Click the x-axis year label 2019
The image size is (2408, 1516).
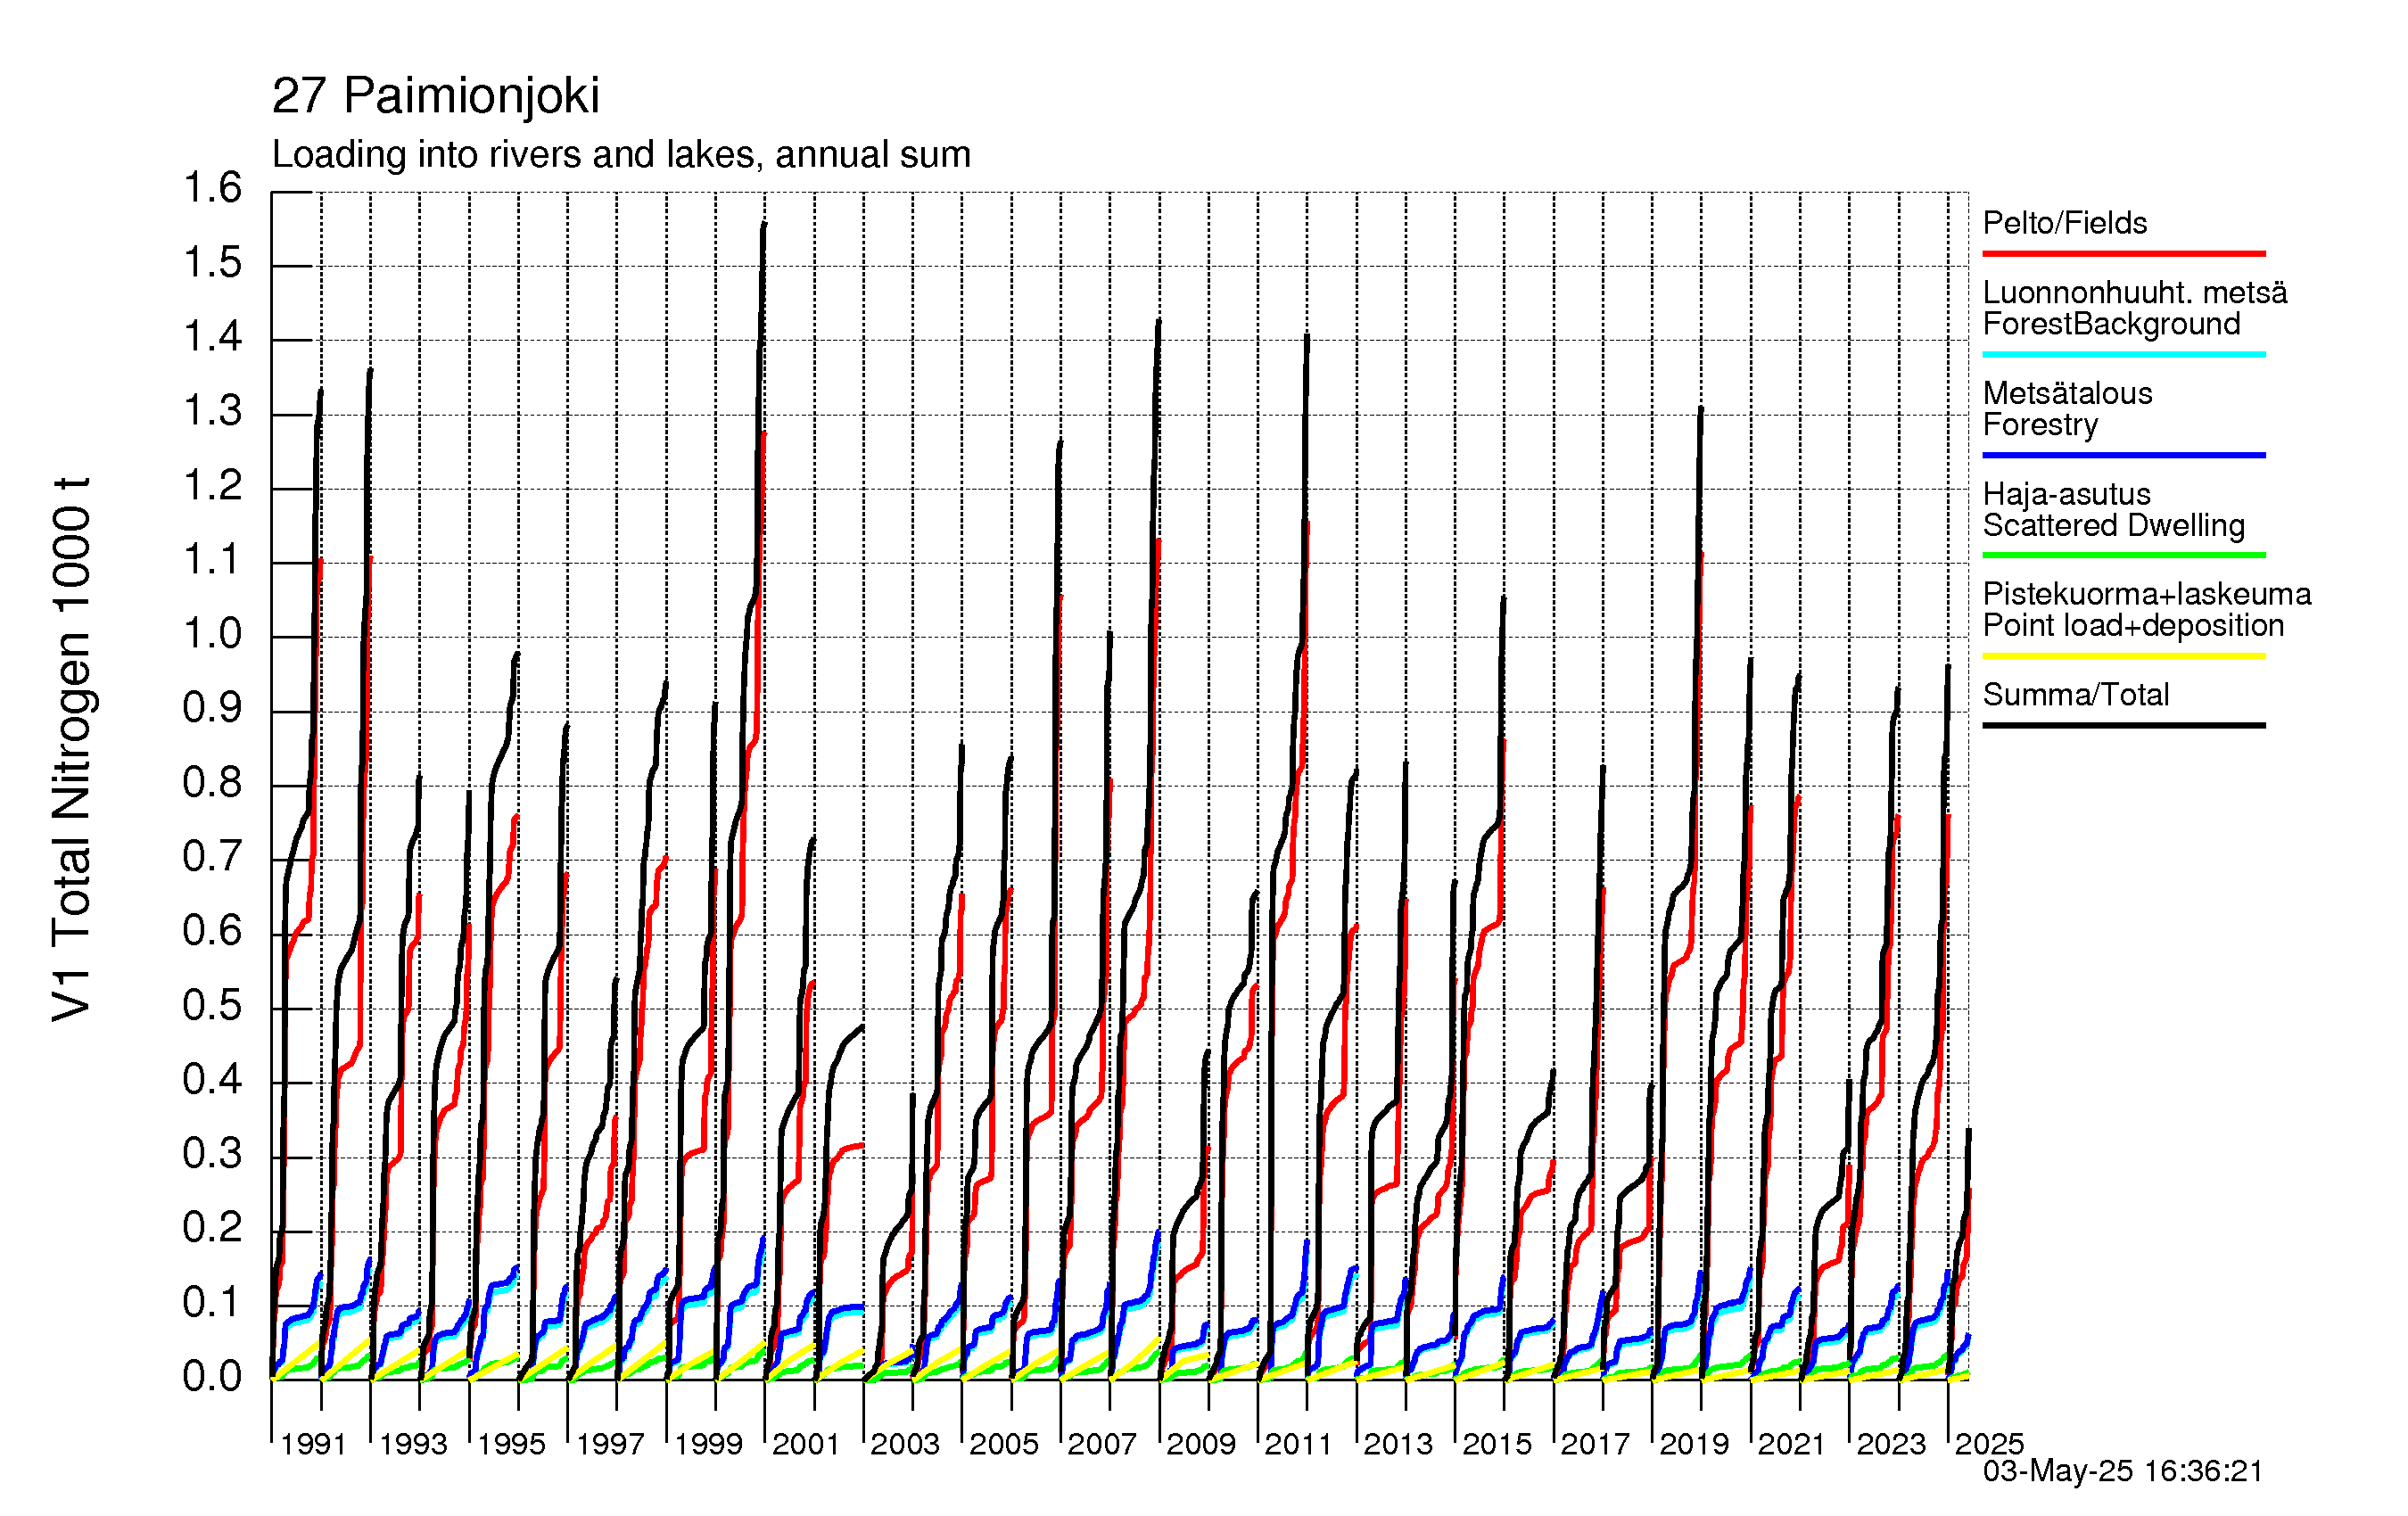click(1694, 1444)
